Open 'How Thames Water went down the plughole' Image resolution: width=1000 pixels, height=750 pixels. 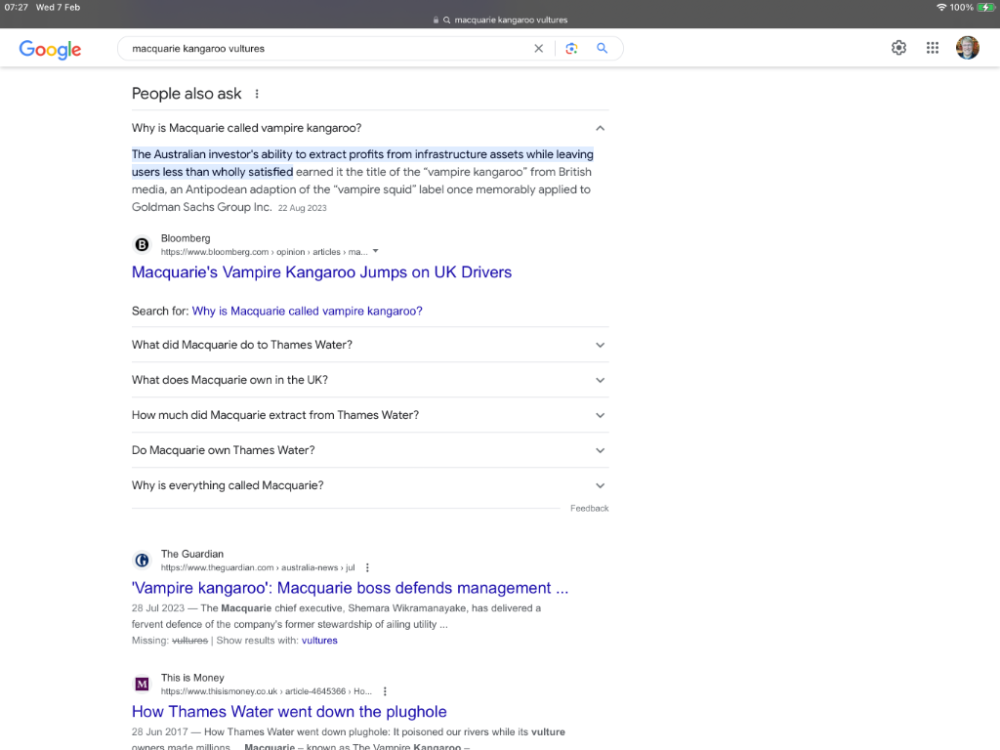(x=289, y=712)
